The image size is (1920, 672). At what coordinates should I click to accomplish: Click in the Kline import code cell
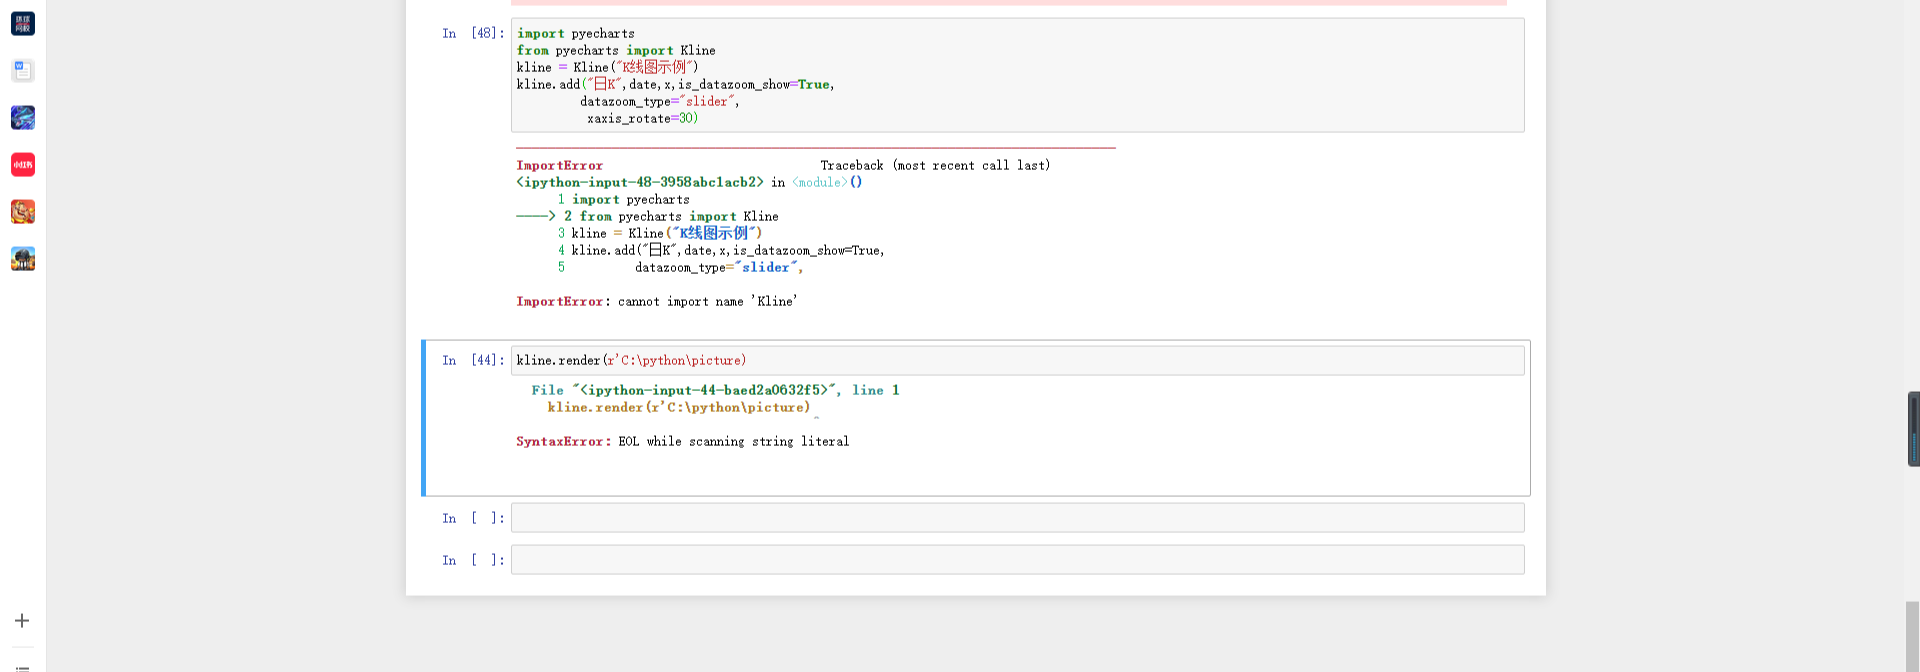tap(1017, 76)
